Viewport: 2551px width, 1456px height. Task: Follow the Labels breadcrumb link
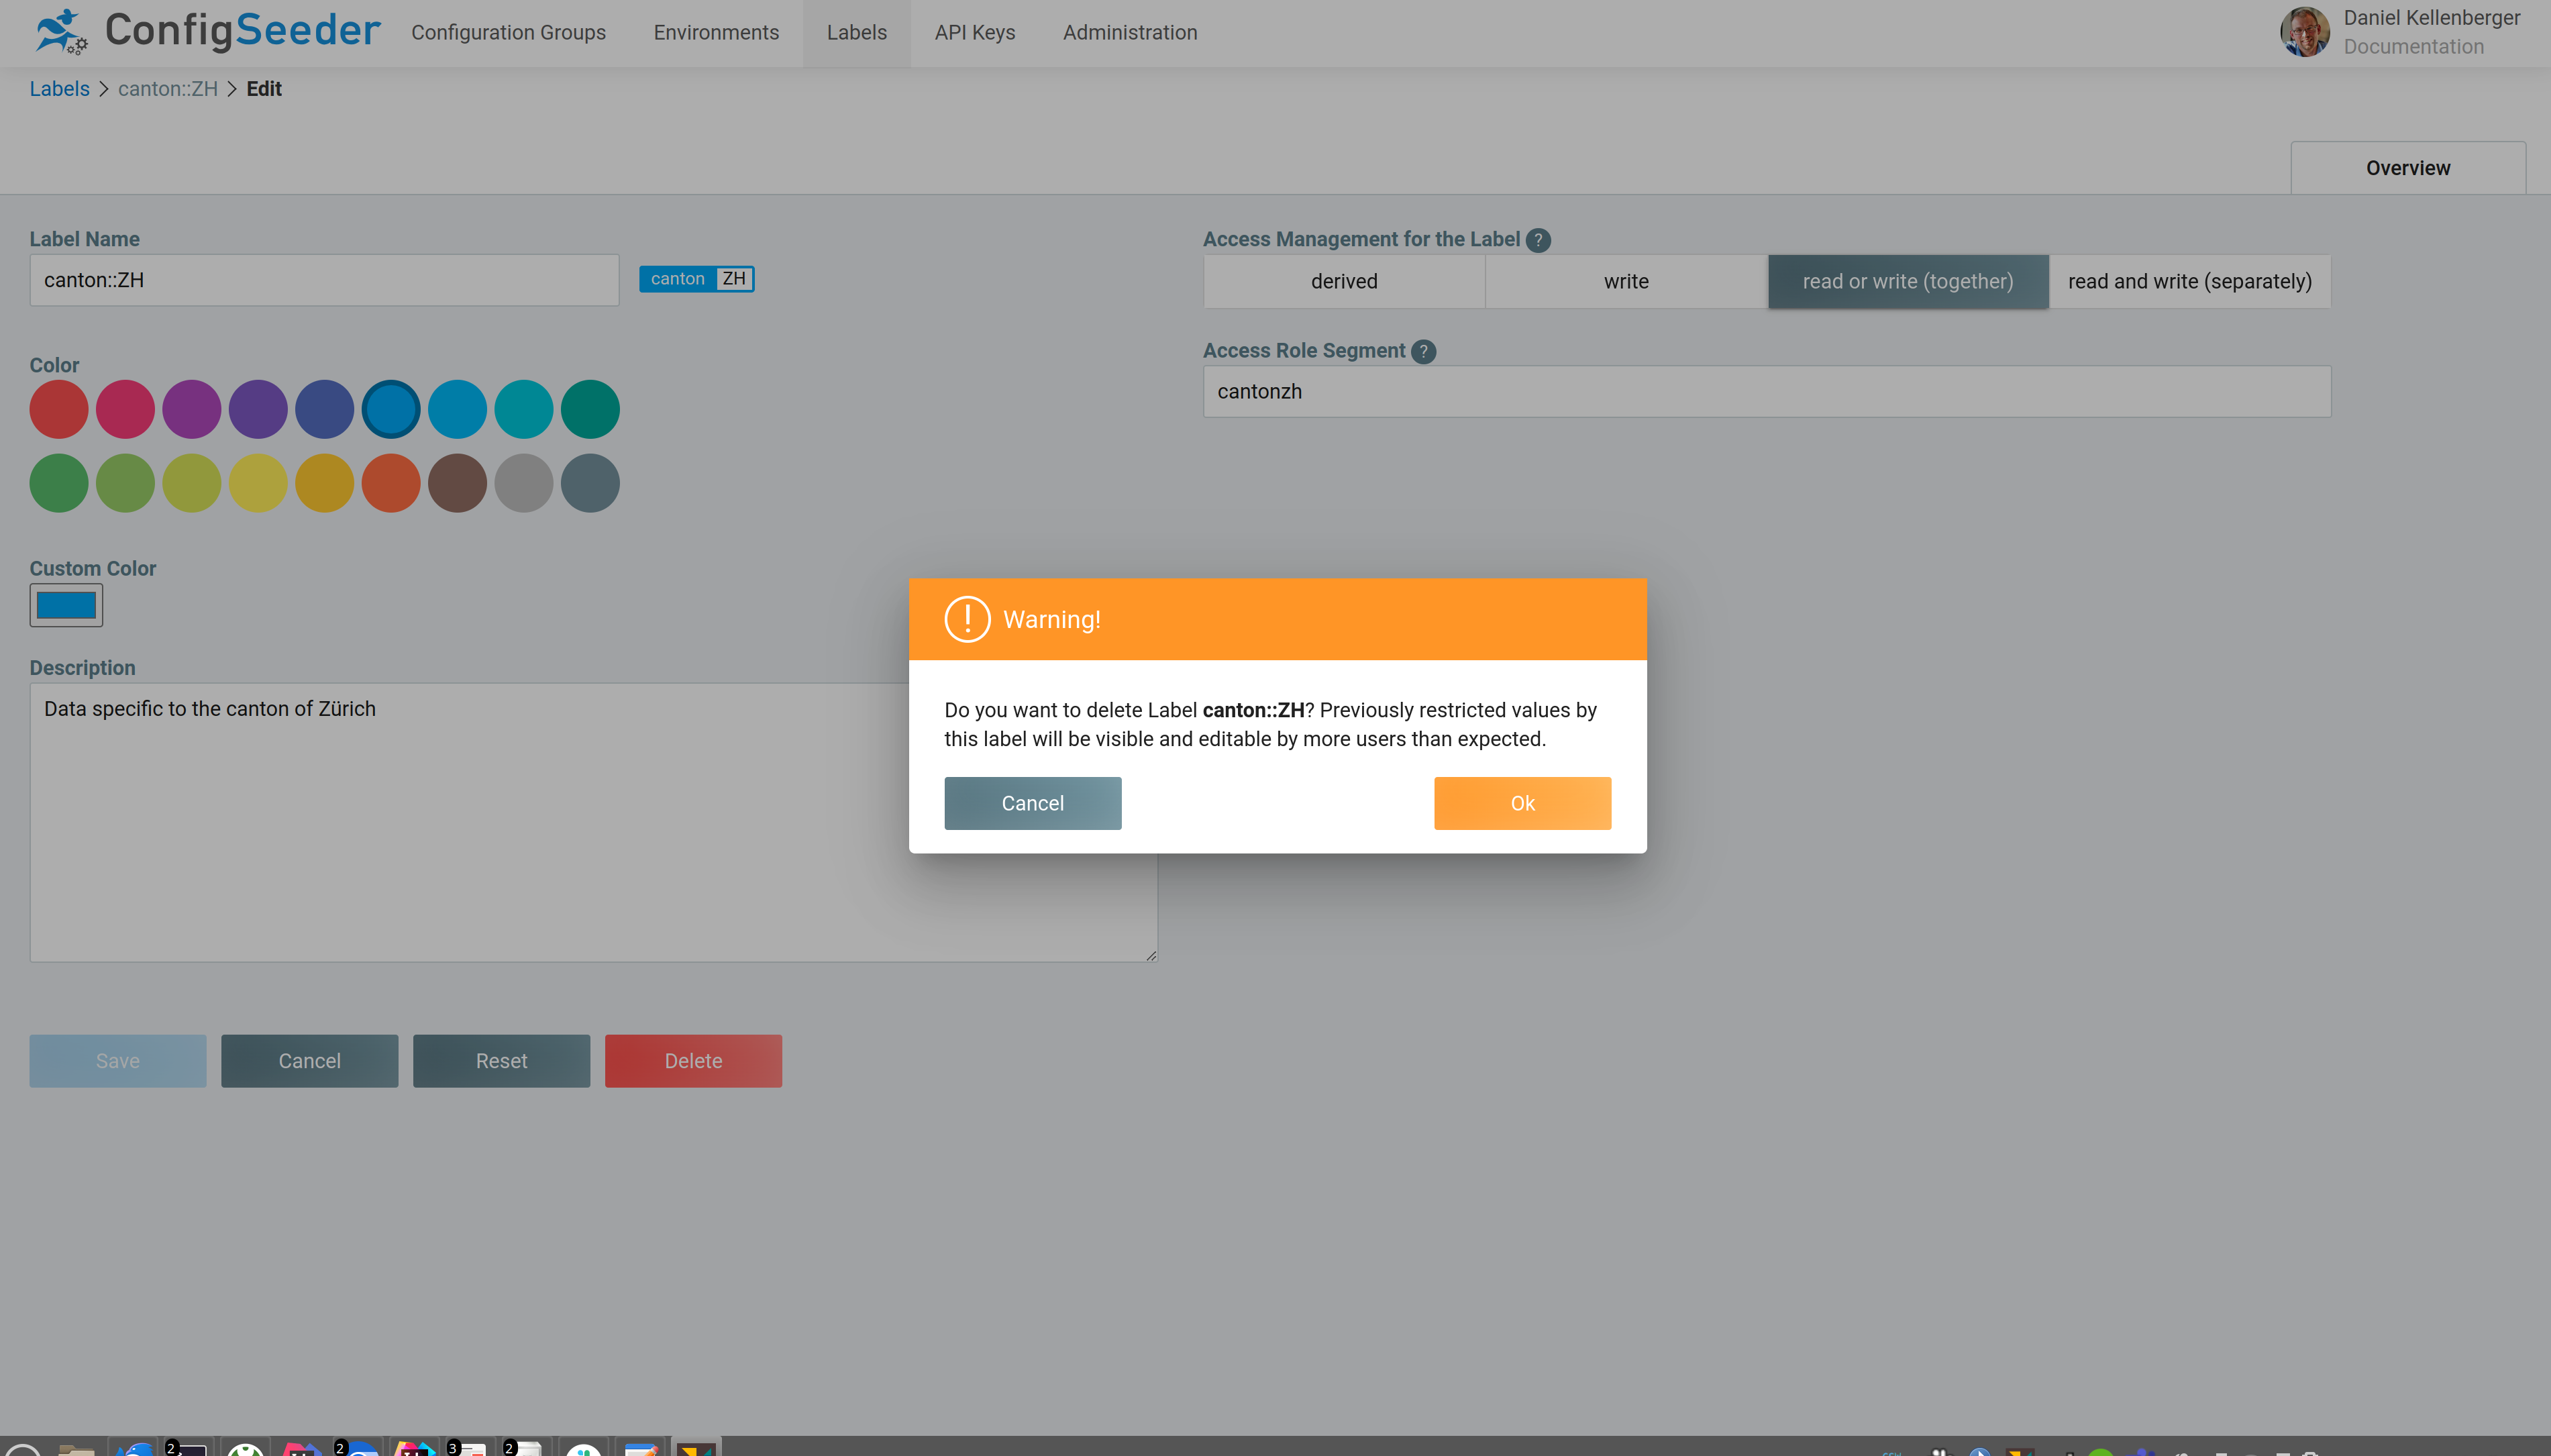59,89
